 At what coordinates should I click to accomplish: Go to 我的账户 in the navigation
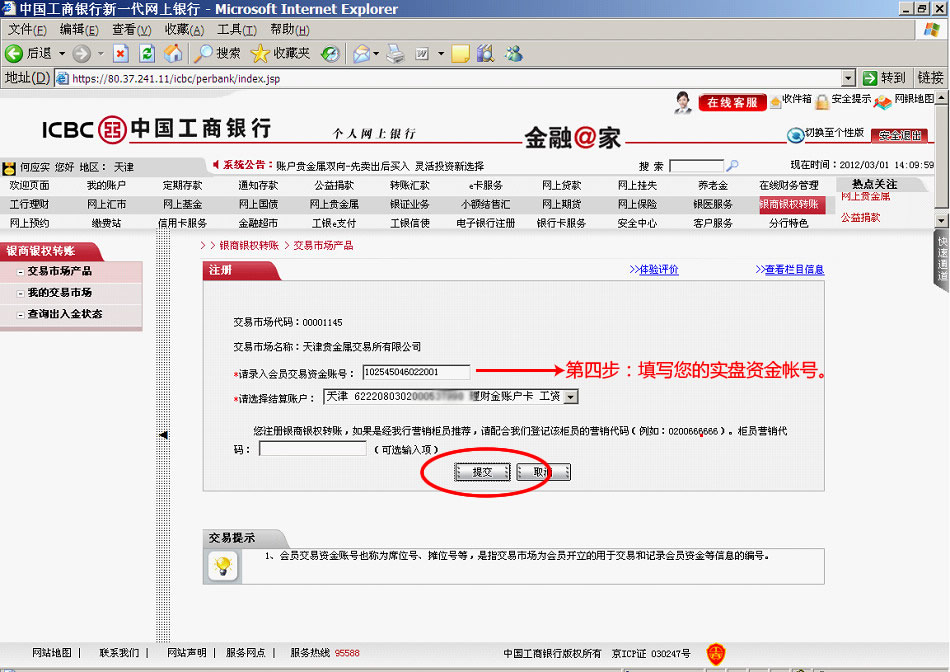(106, 185)
